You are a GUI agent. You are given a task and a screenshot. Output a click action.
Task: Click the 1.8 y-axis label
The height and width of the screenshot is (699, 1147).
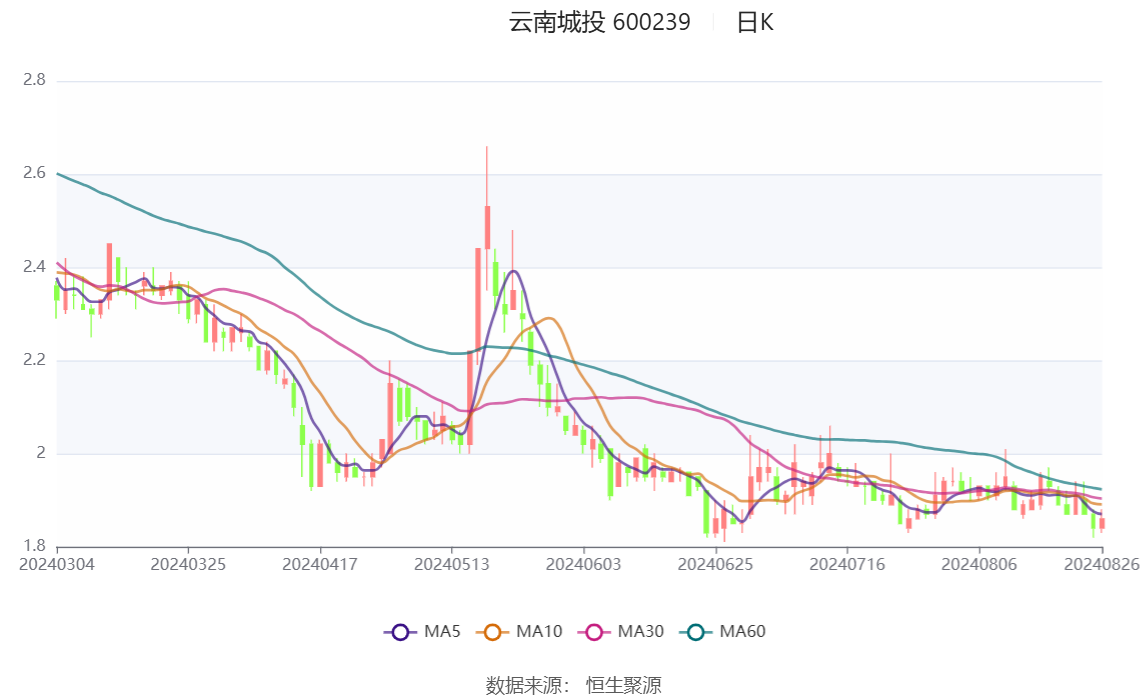click(34, 545)
